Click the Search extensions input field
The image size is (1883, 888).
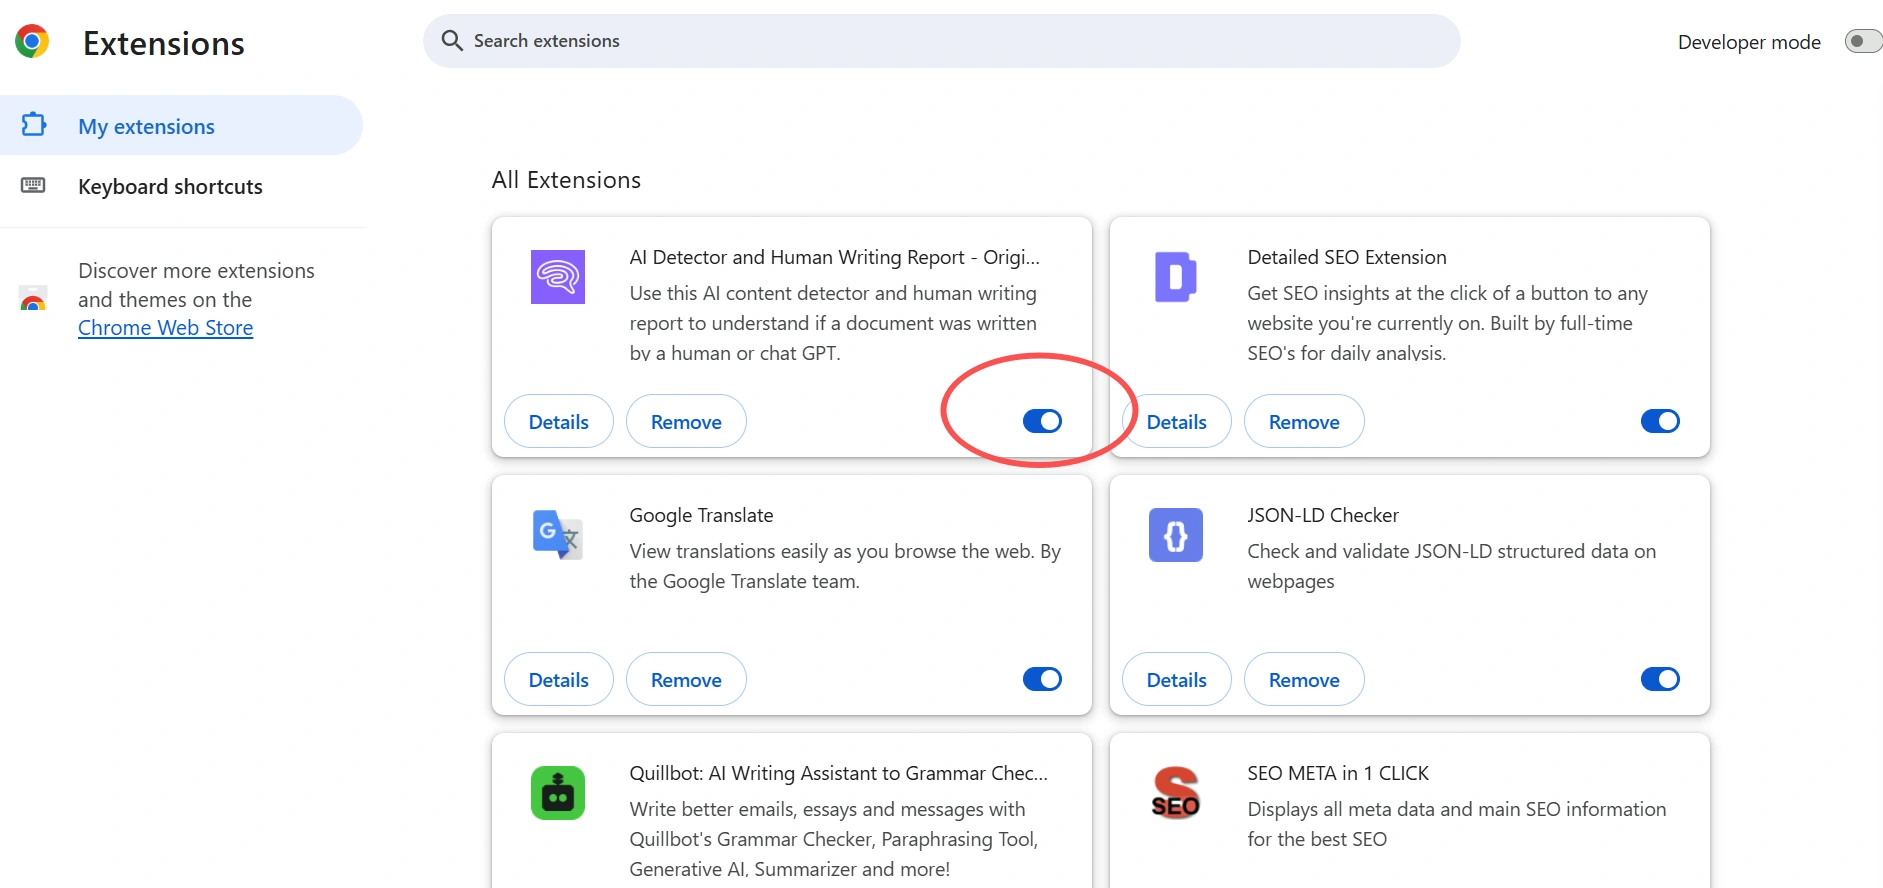941,41
